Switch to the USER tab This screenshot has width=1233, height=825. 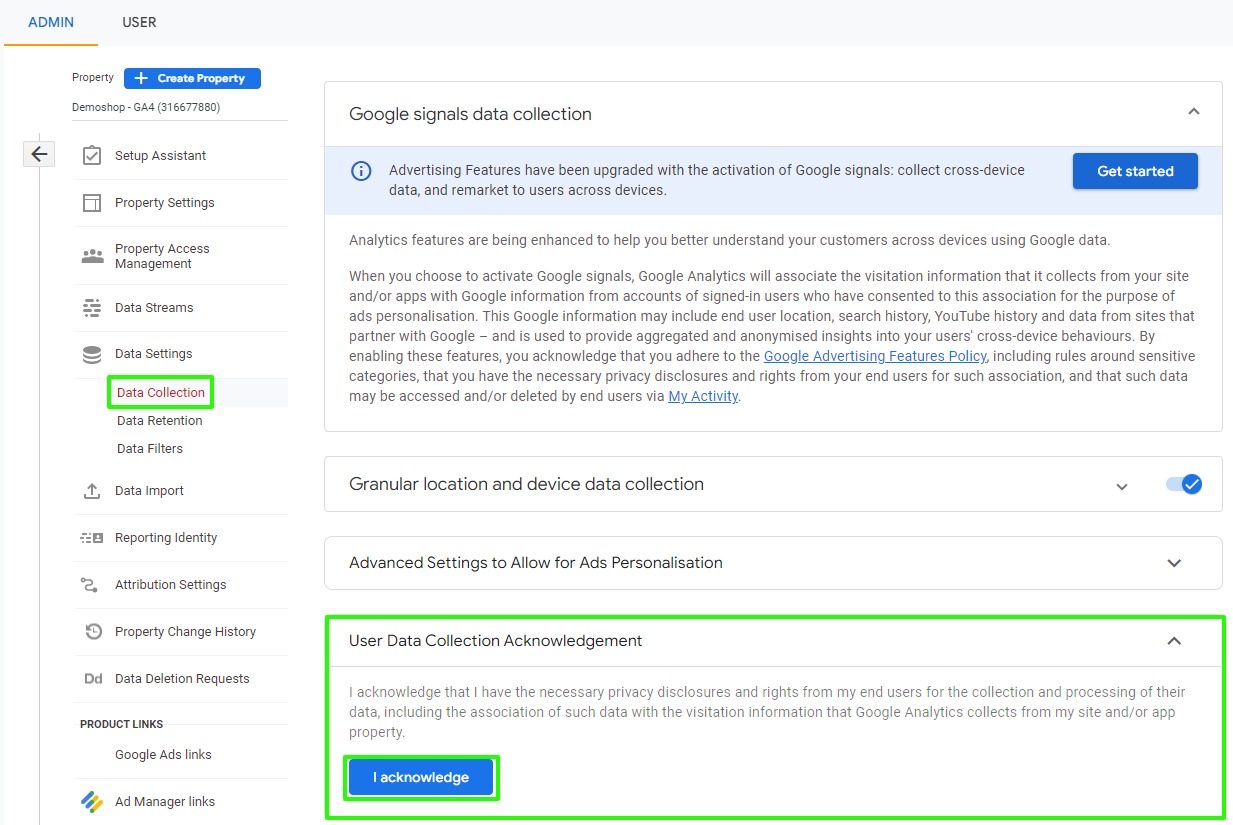click(139, 22)
